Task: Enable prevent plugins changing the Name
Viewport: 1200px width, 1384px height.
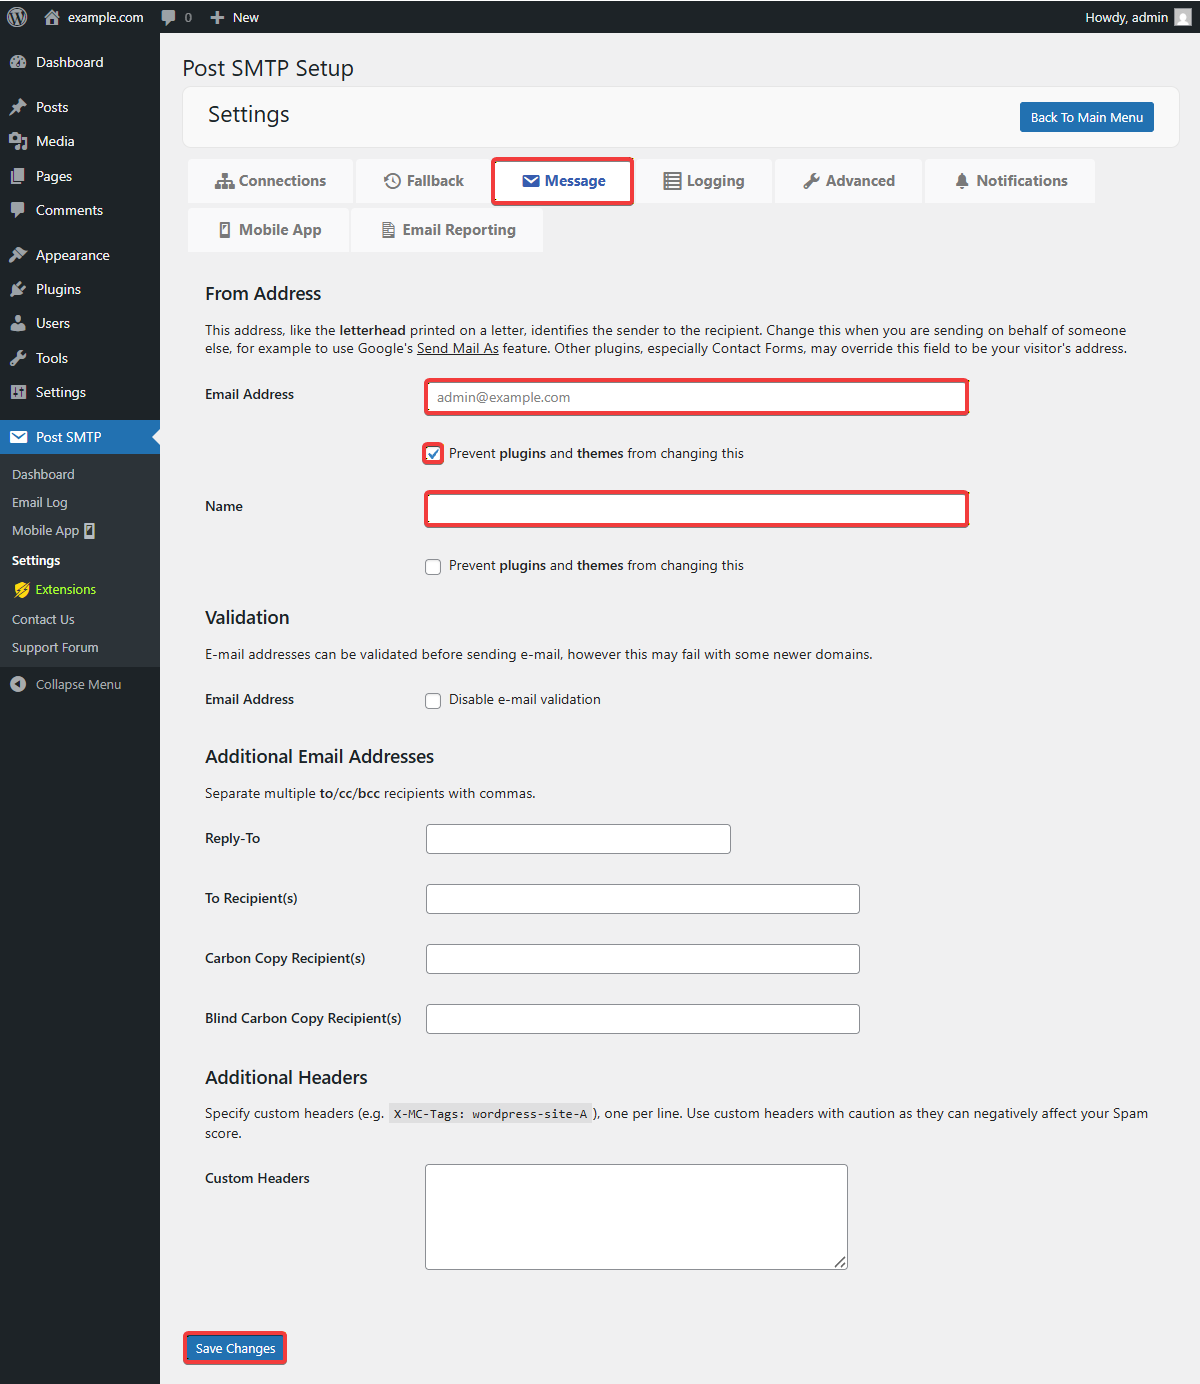Action: click(433, 567)
